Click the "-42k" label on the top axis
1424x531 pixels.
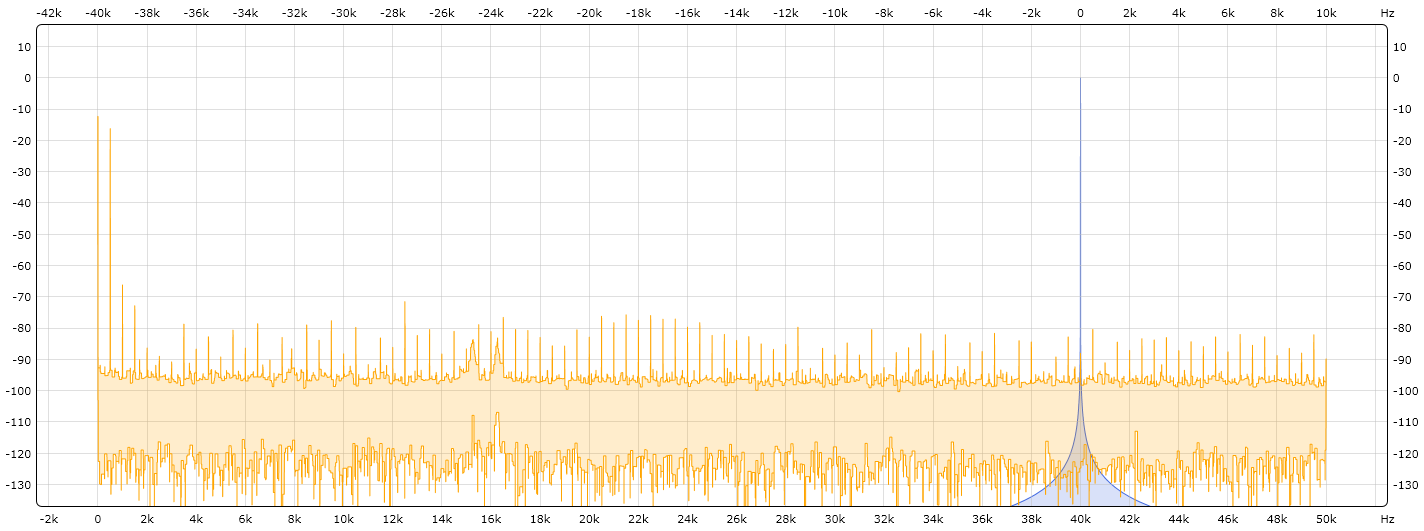(x=49, y=13)
